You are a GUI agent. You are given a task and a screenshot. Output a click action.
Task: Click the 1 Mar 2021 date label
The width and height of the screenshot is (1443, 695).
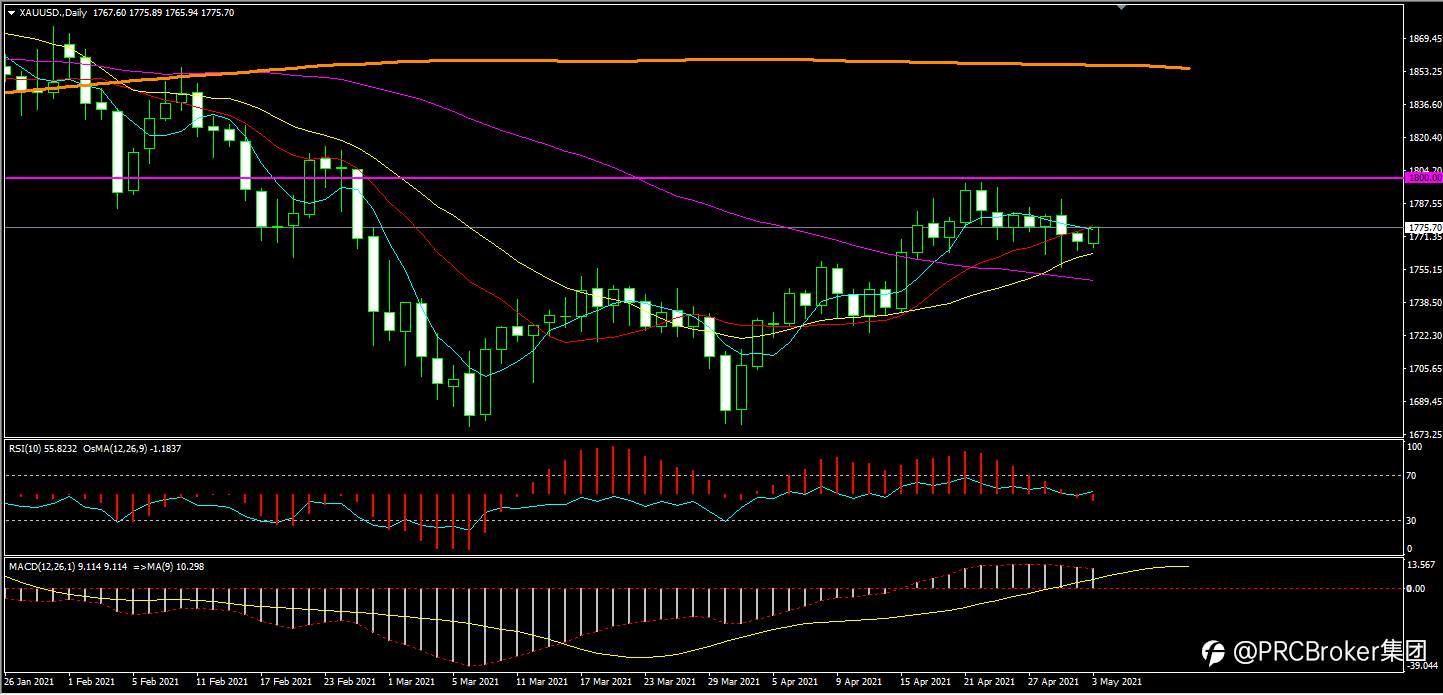411,681
